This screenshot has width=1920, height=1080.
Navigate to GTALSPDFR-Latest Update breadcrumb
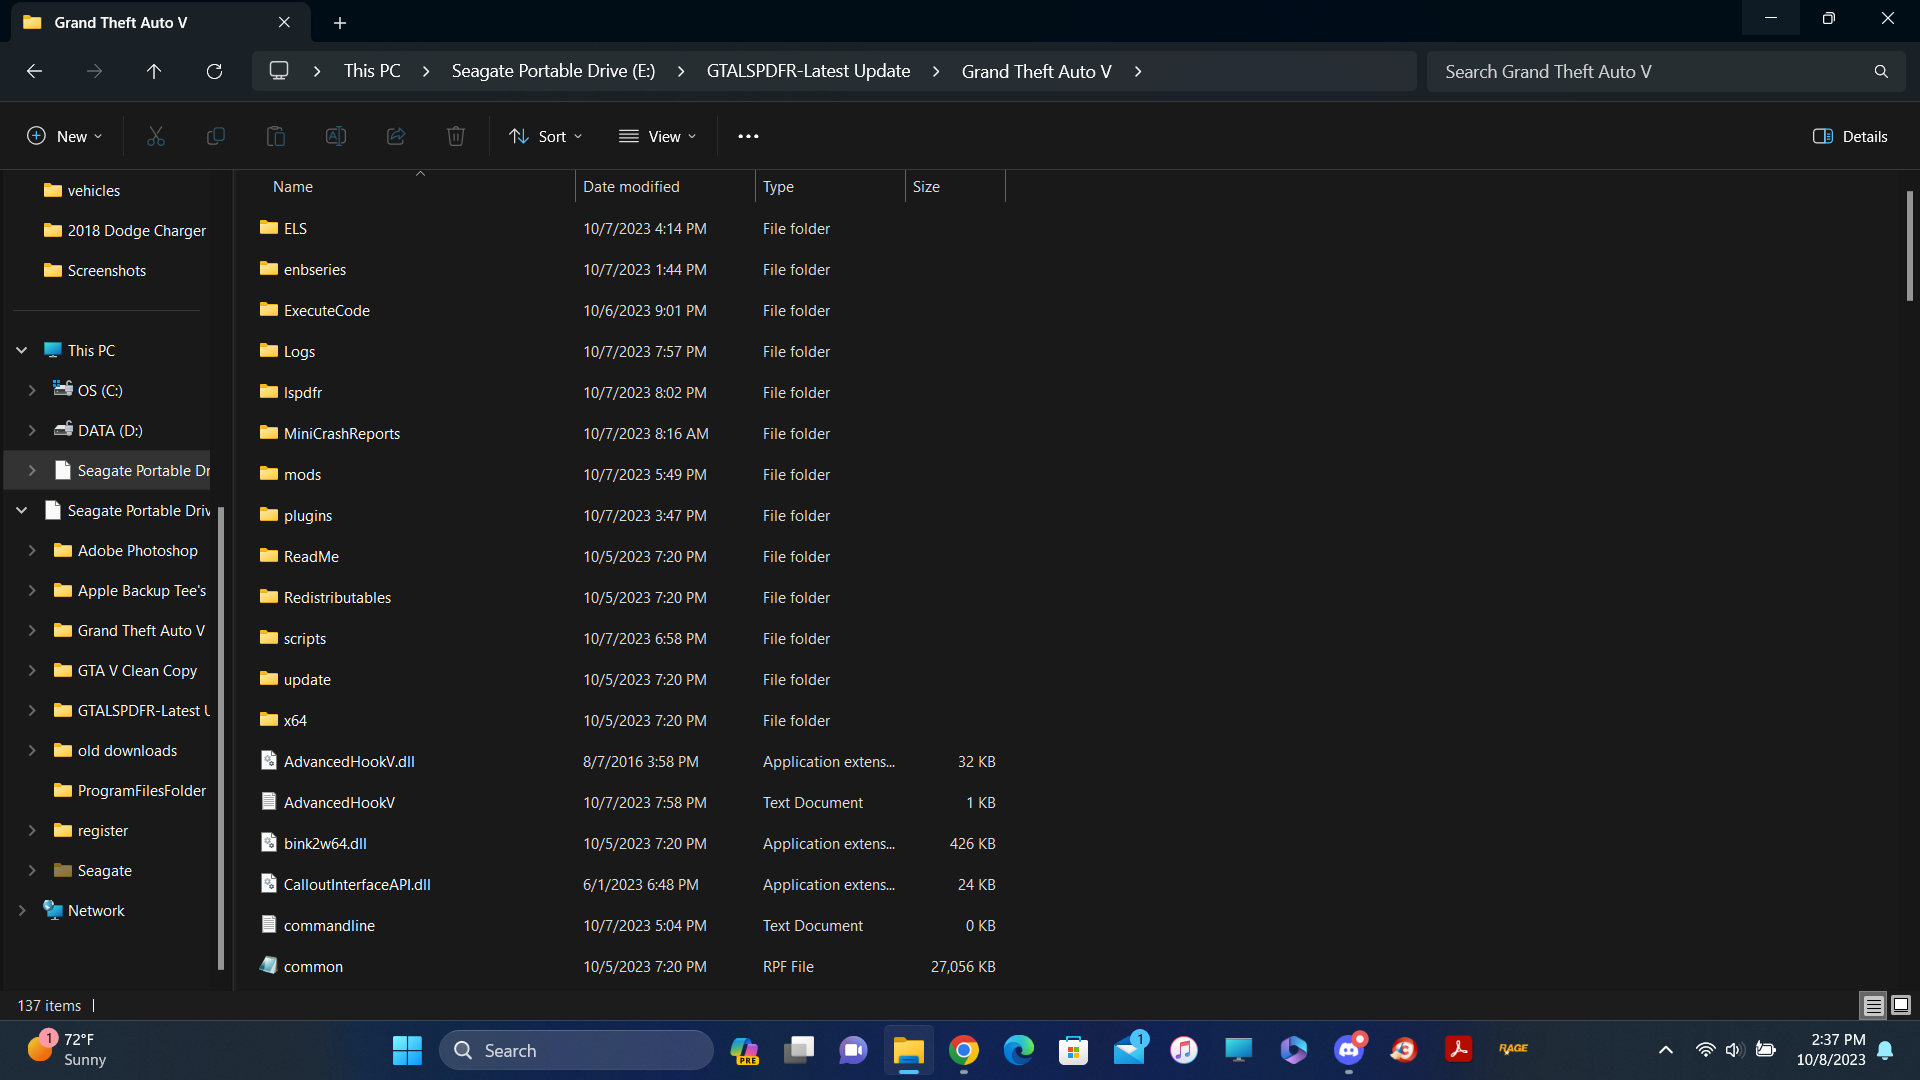(808, 72)
